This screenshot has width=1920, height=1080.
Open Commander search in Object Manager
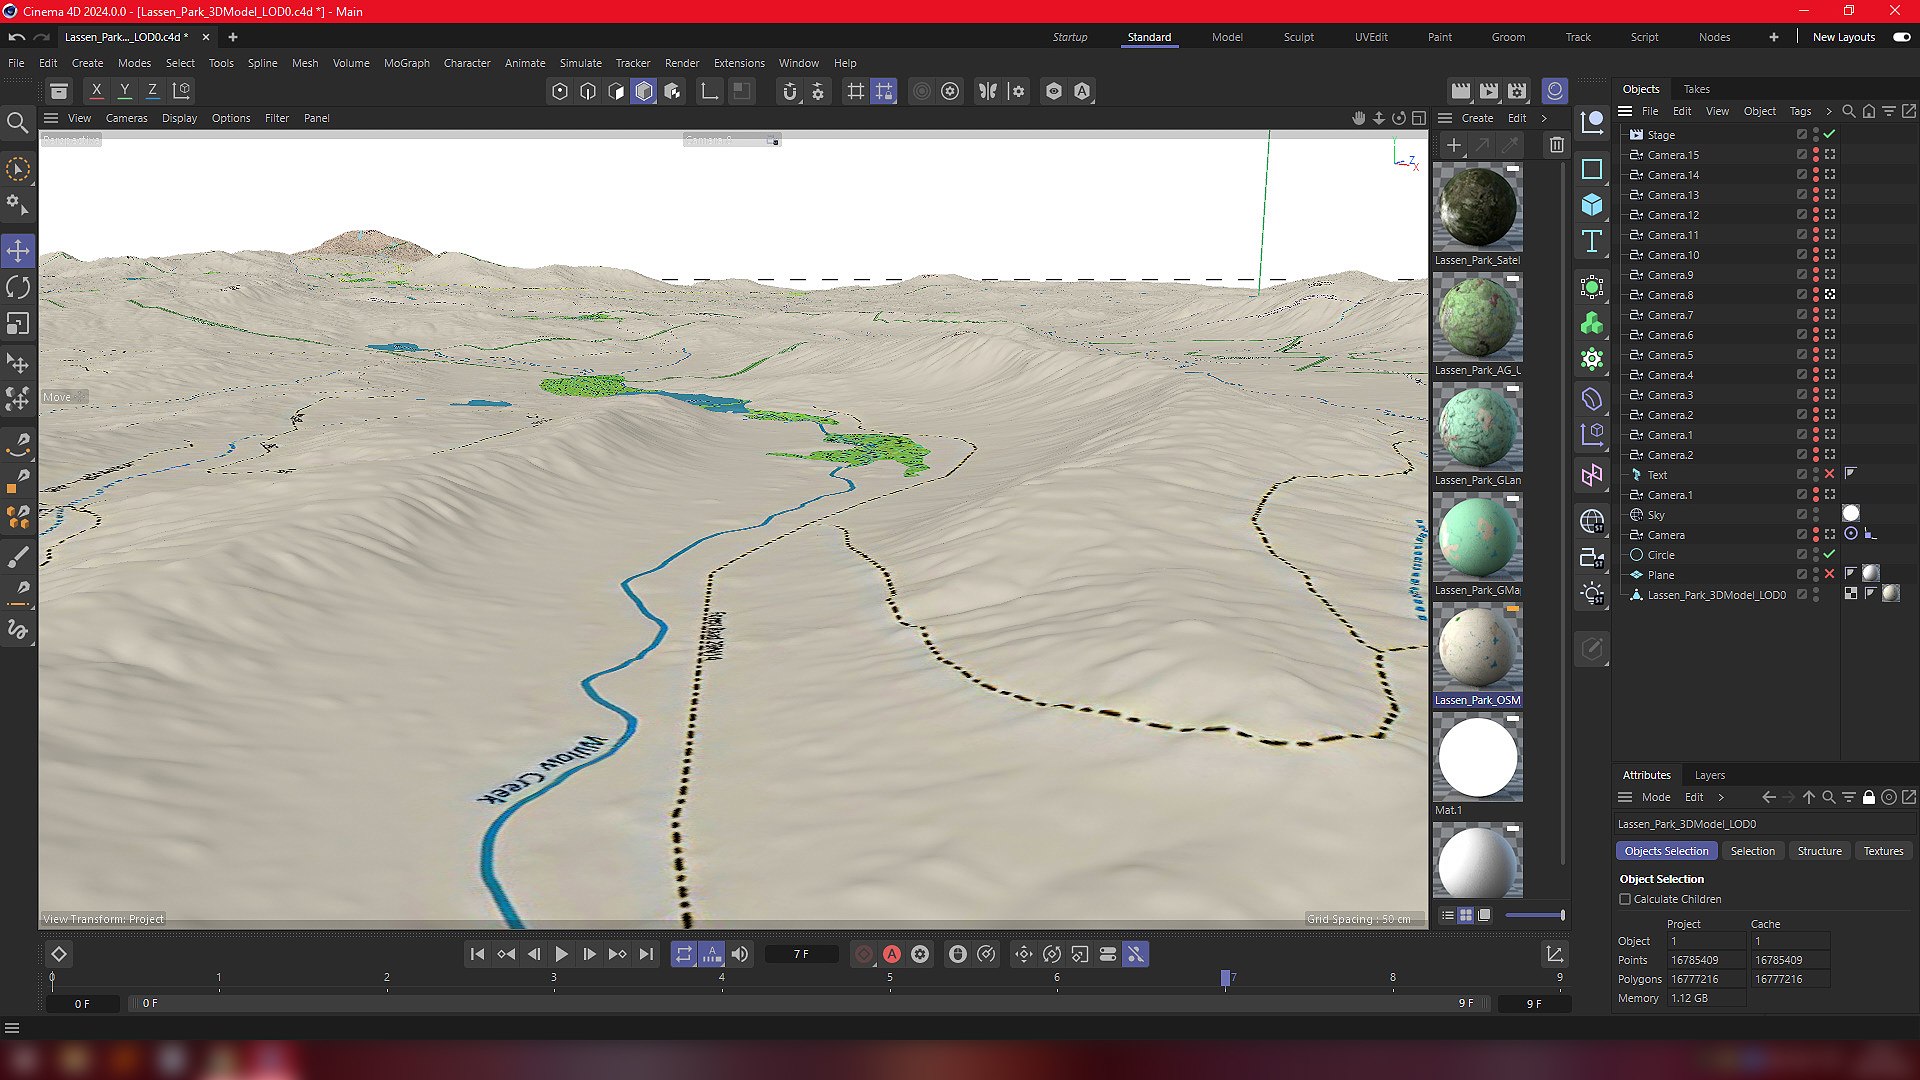1849,111
